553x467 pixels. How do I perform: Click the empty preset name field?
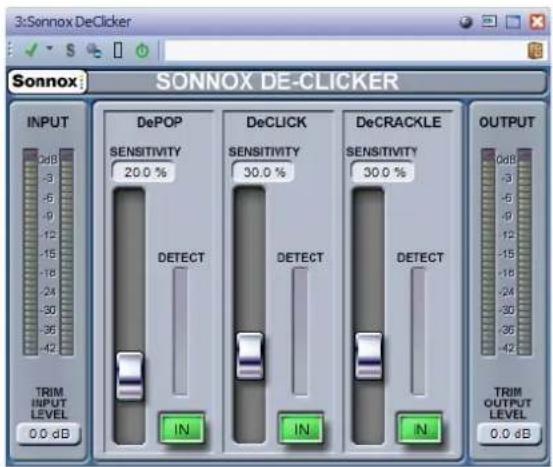click(345, 51)
